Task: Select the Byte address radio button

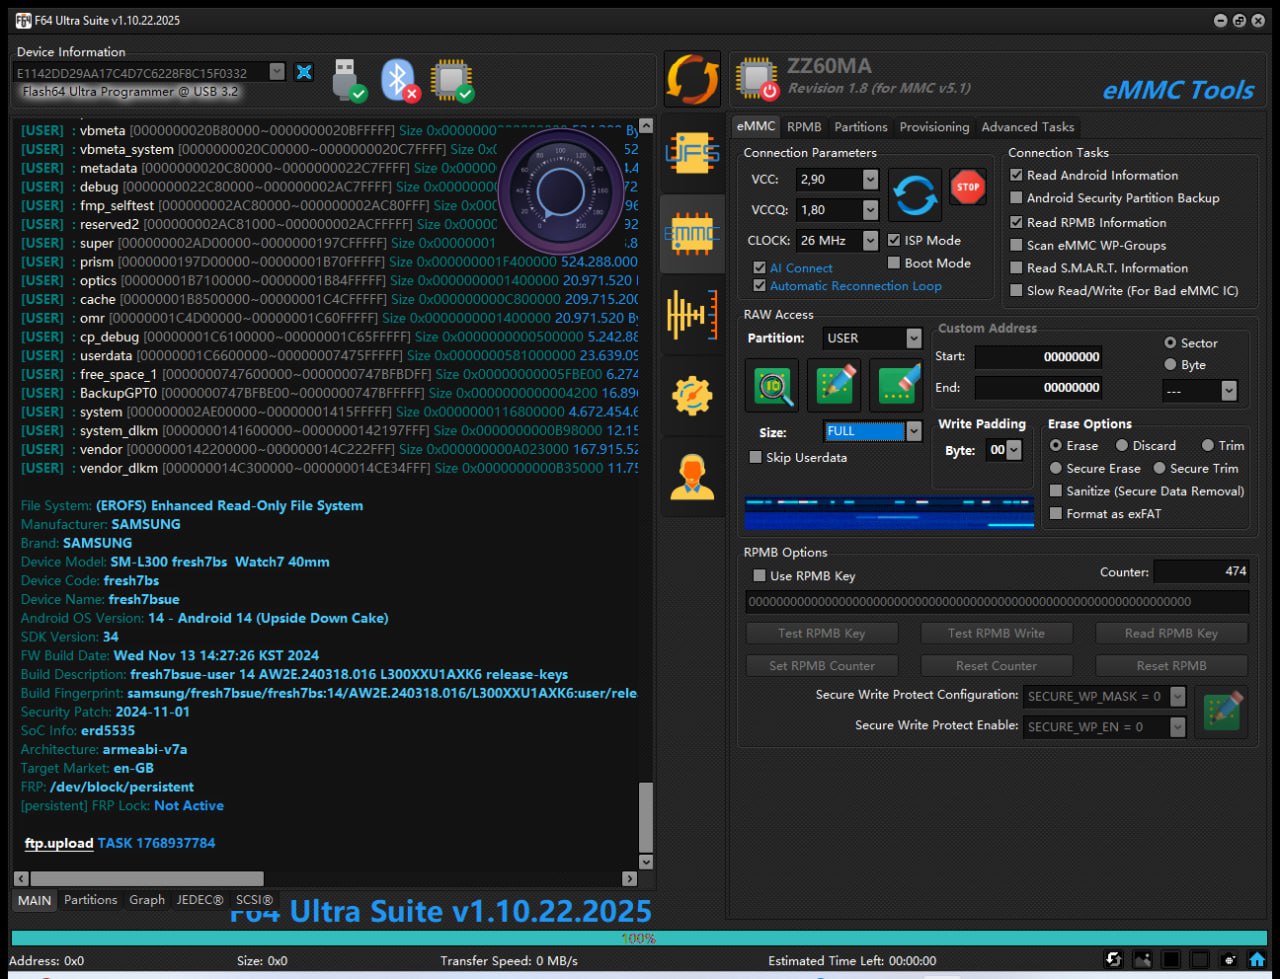Action: [x=1170, y=365]
